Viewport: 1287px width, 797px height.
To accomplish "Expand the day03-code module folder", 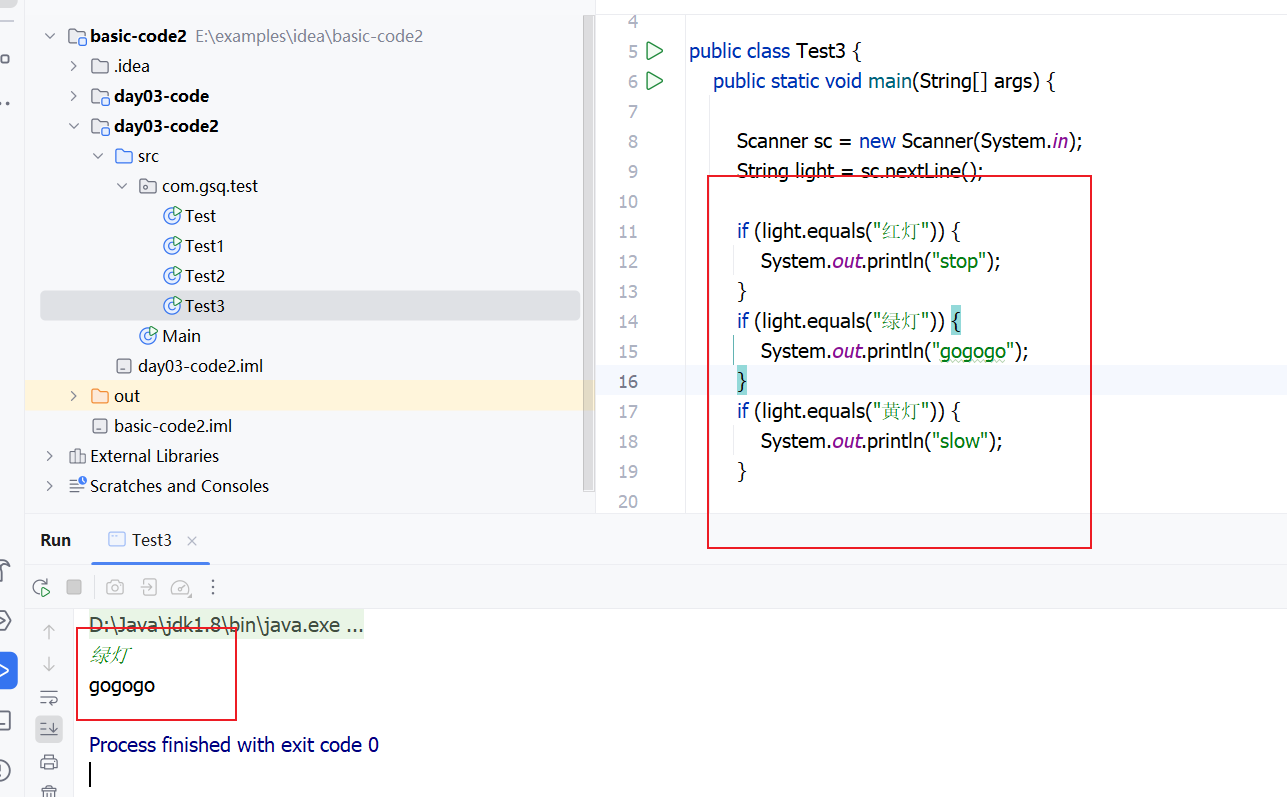I will point(74,96).
